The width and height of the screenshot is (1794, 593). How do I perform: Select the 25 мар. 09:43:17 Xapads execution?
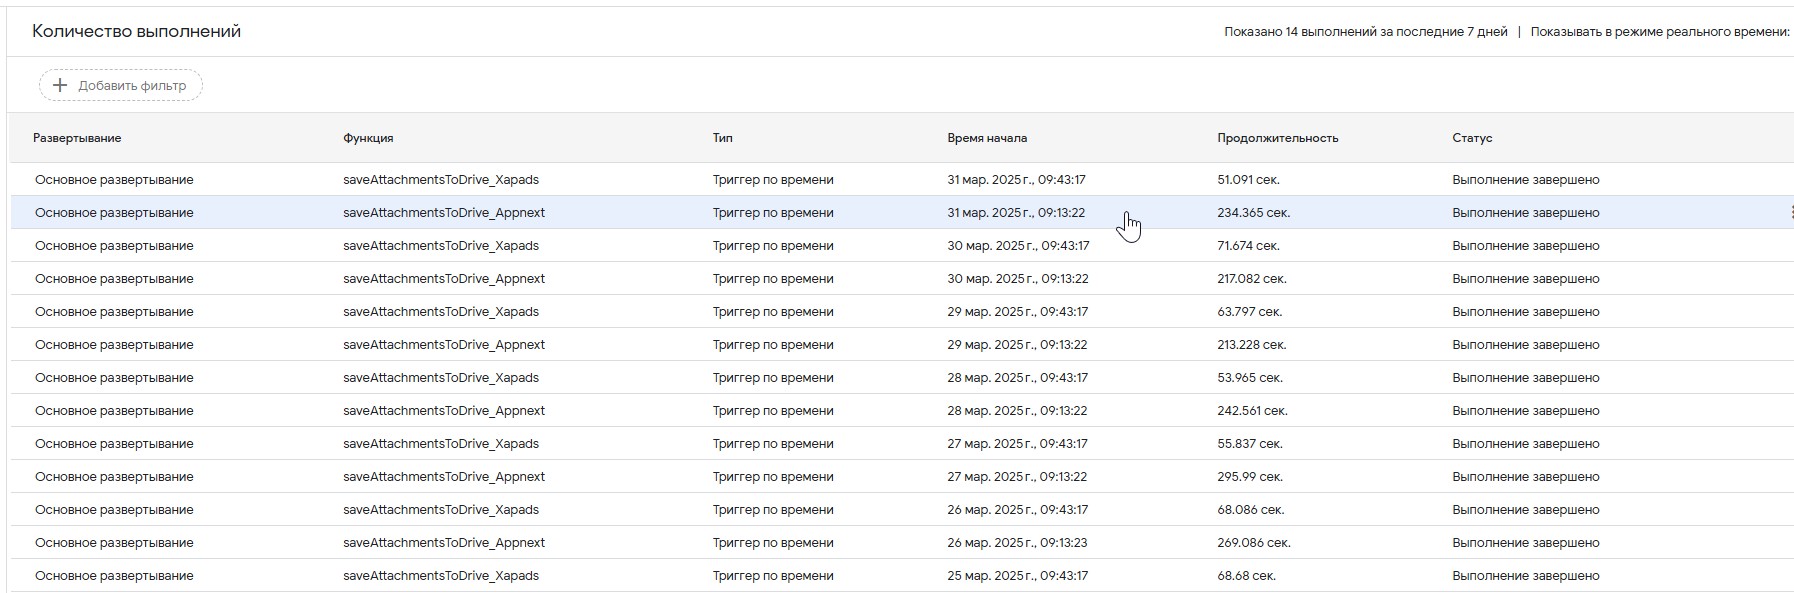coord(902,576)
